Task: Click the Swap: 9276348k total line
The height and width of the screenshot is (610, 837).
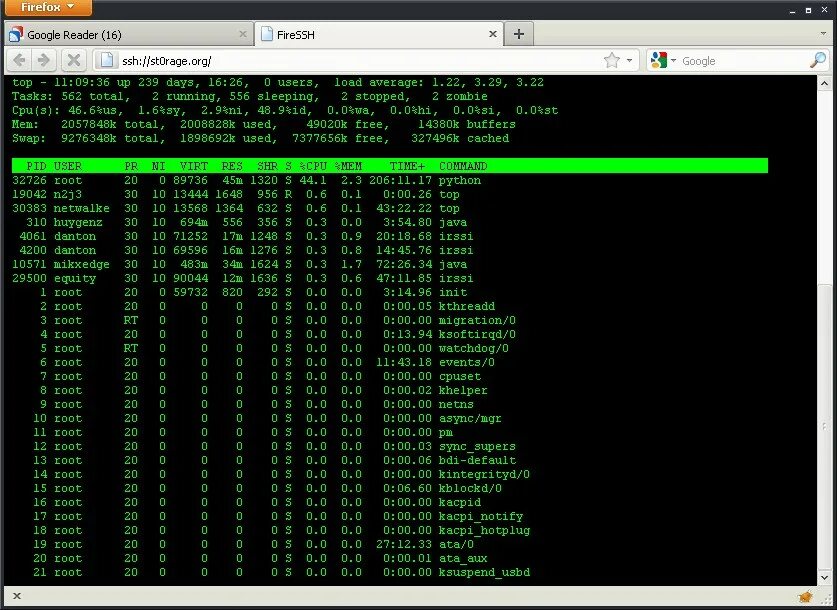Action: point(260,138)
